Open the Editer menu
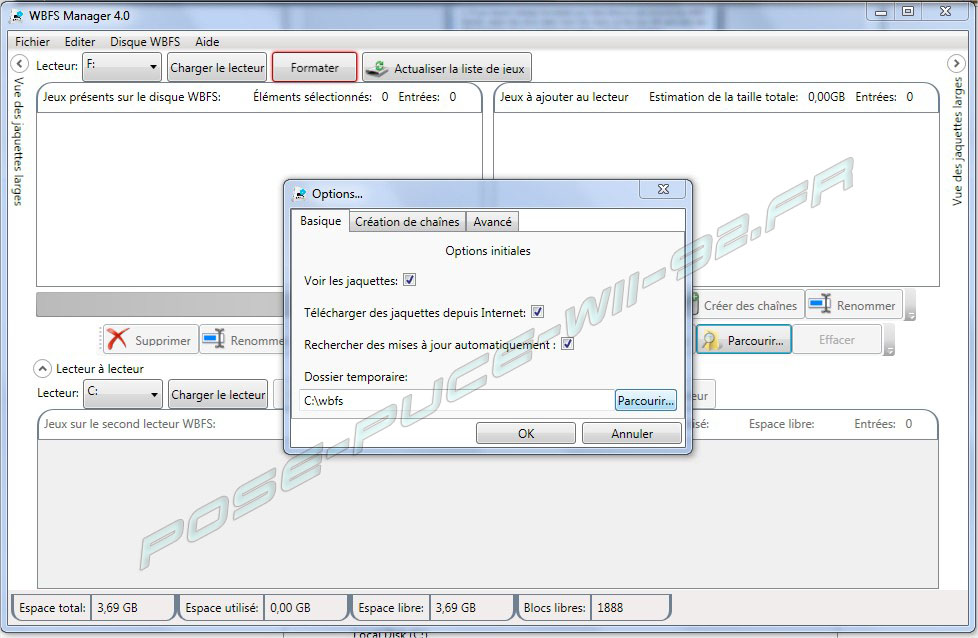 pos(80,42)
